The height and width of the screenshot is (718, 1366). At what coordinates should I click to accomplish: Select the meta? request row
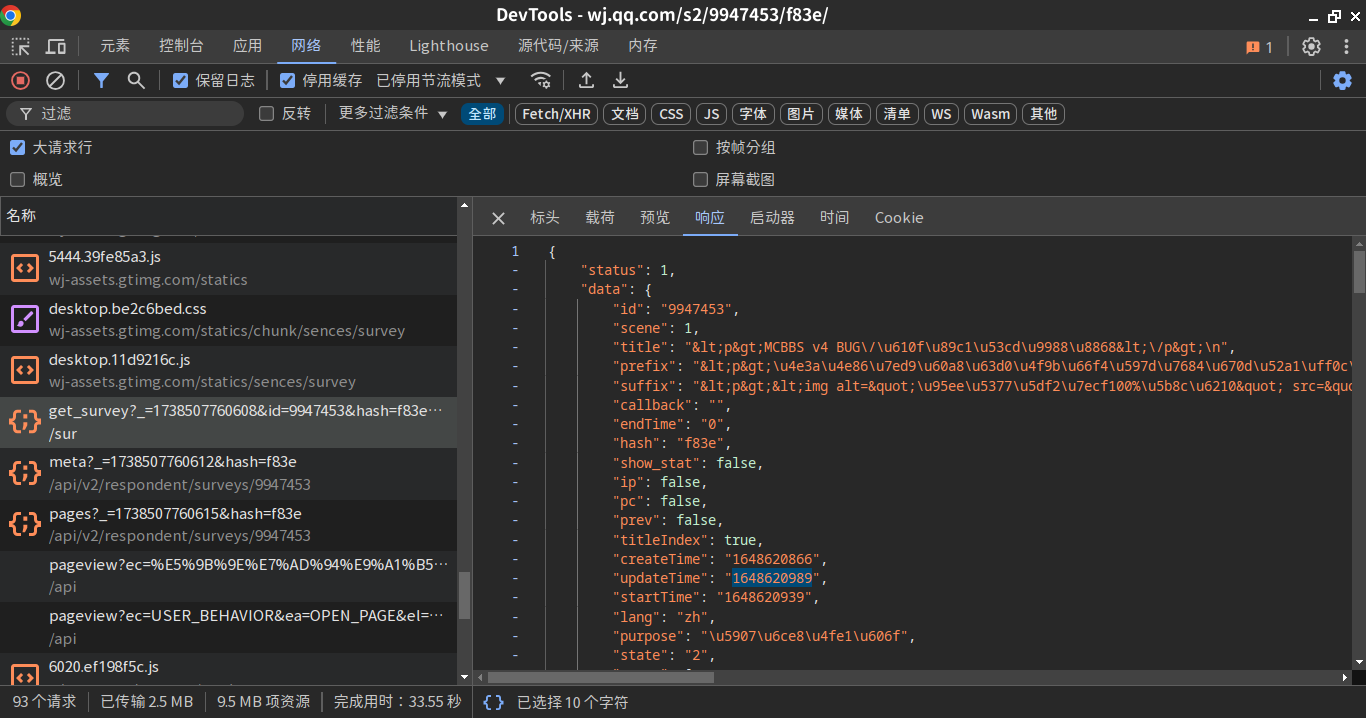pos(228,473)
